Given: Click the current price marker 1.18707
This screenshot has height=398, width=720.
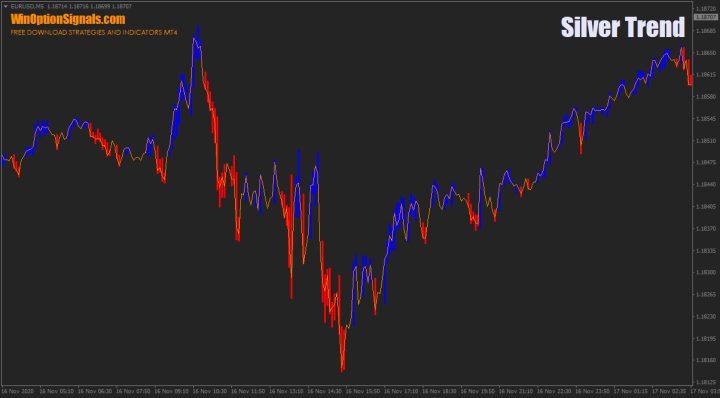Looking at the screenshot, I should pos(707,17).
